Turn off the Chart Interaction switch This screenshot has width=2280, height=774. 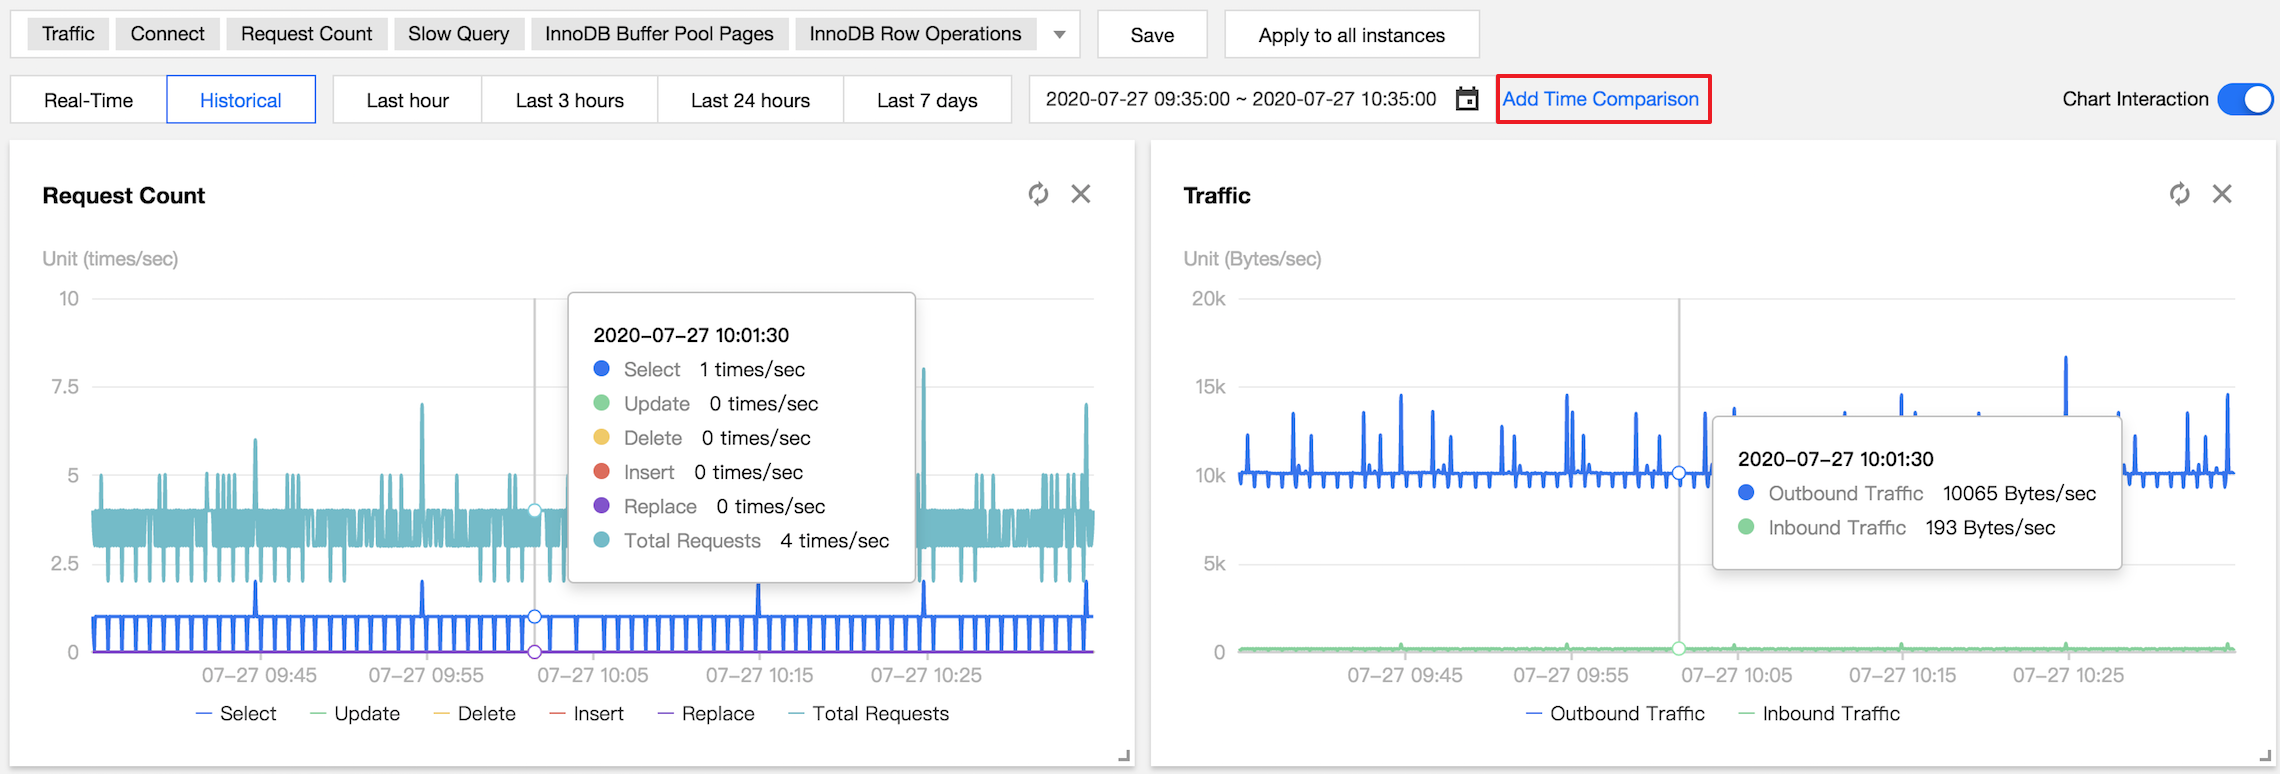[x=2244, y=99]
